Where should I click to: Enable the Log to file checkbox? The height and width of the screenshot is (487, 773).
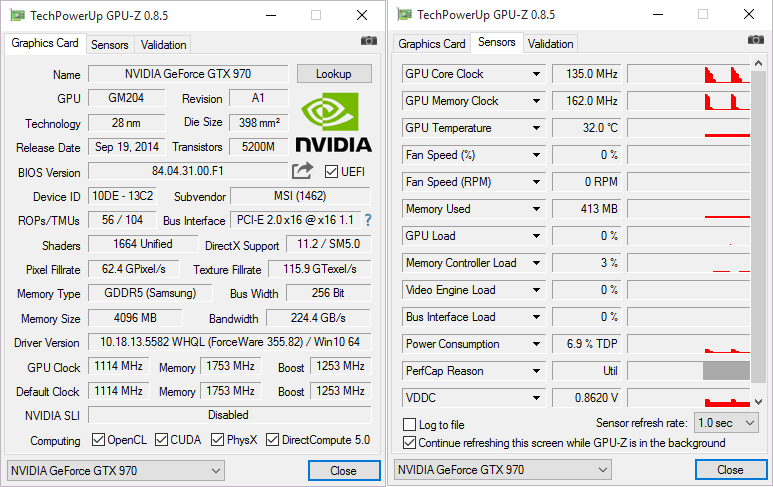409,424
